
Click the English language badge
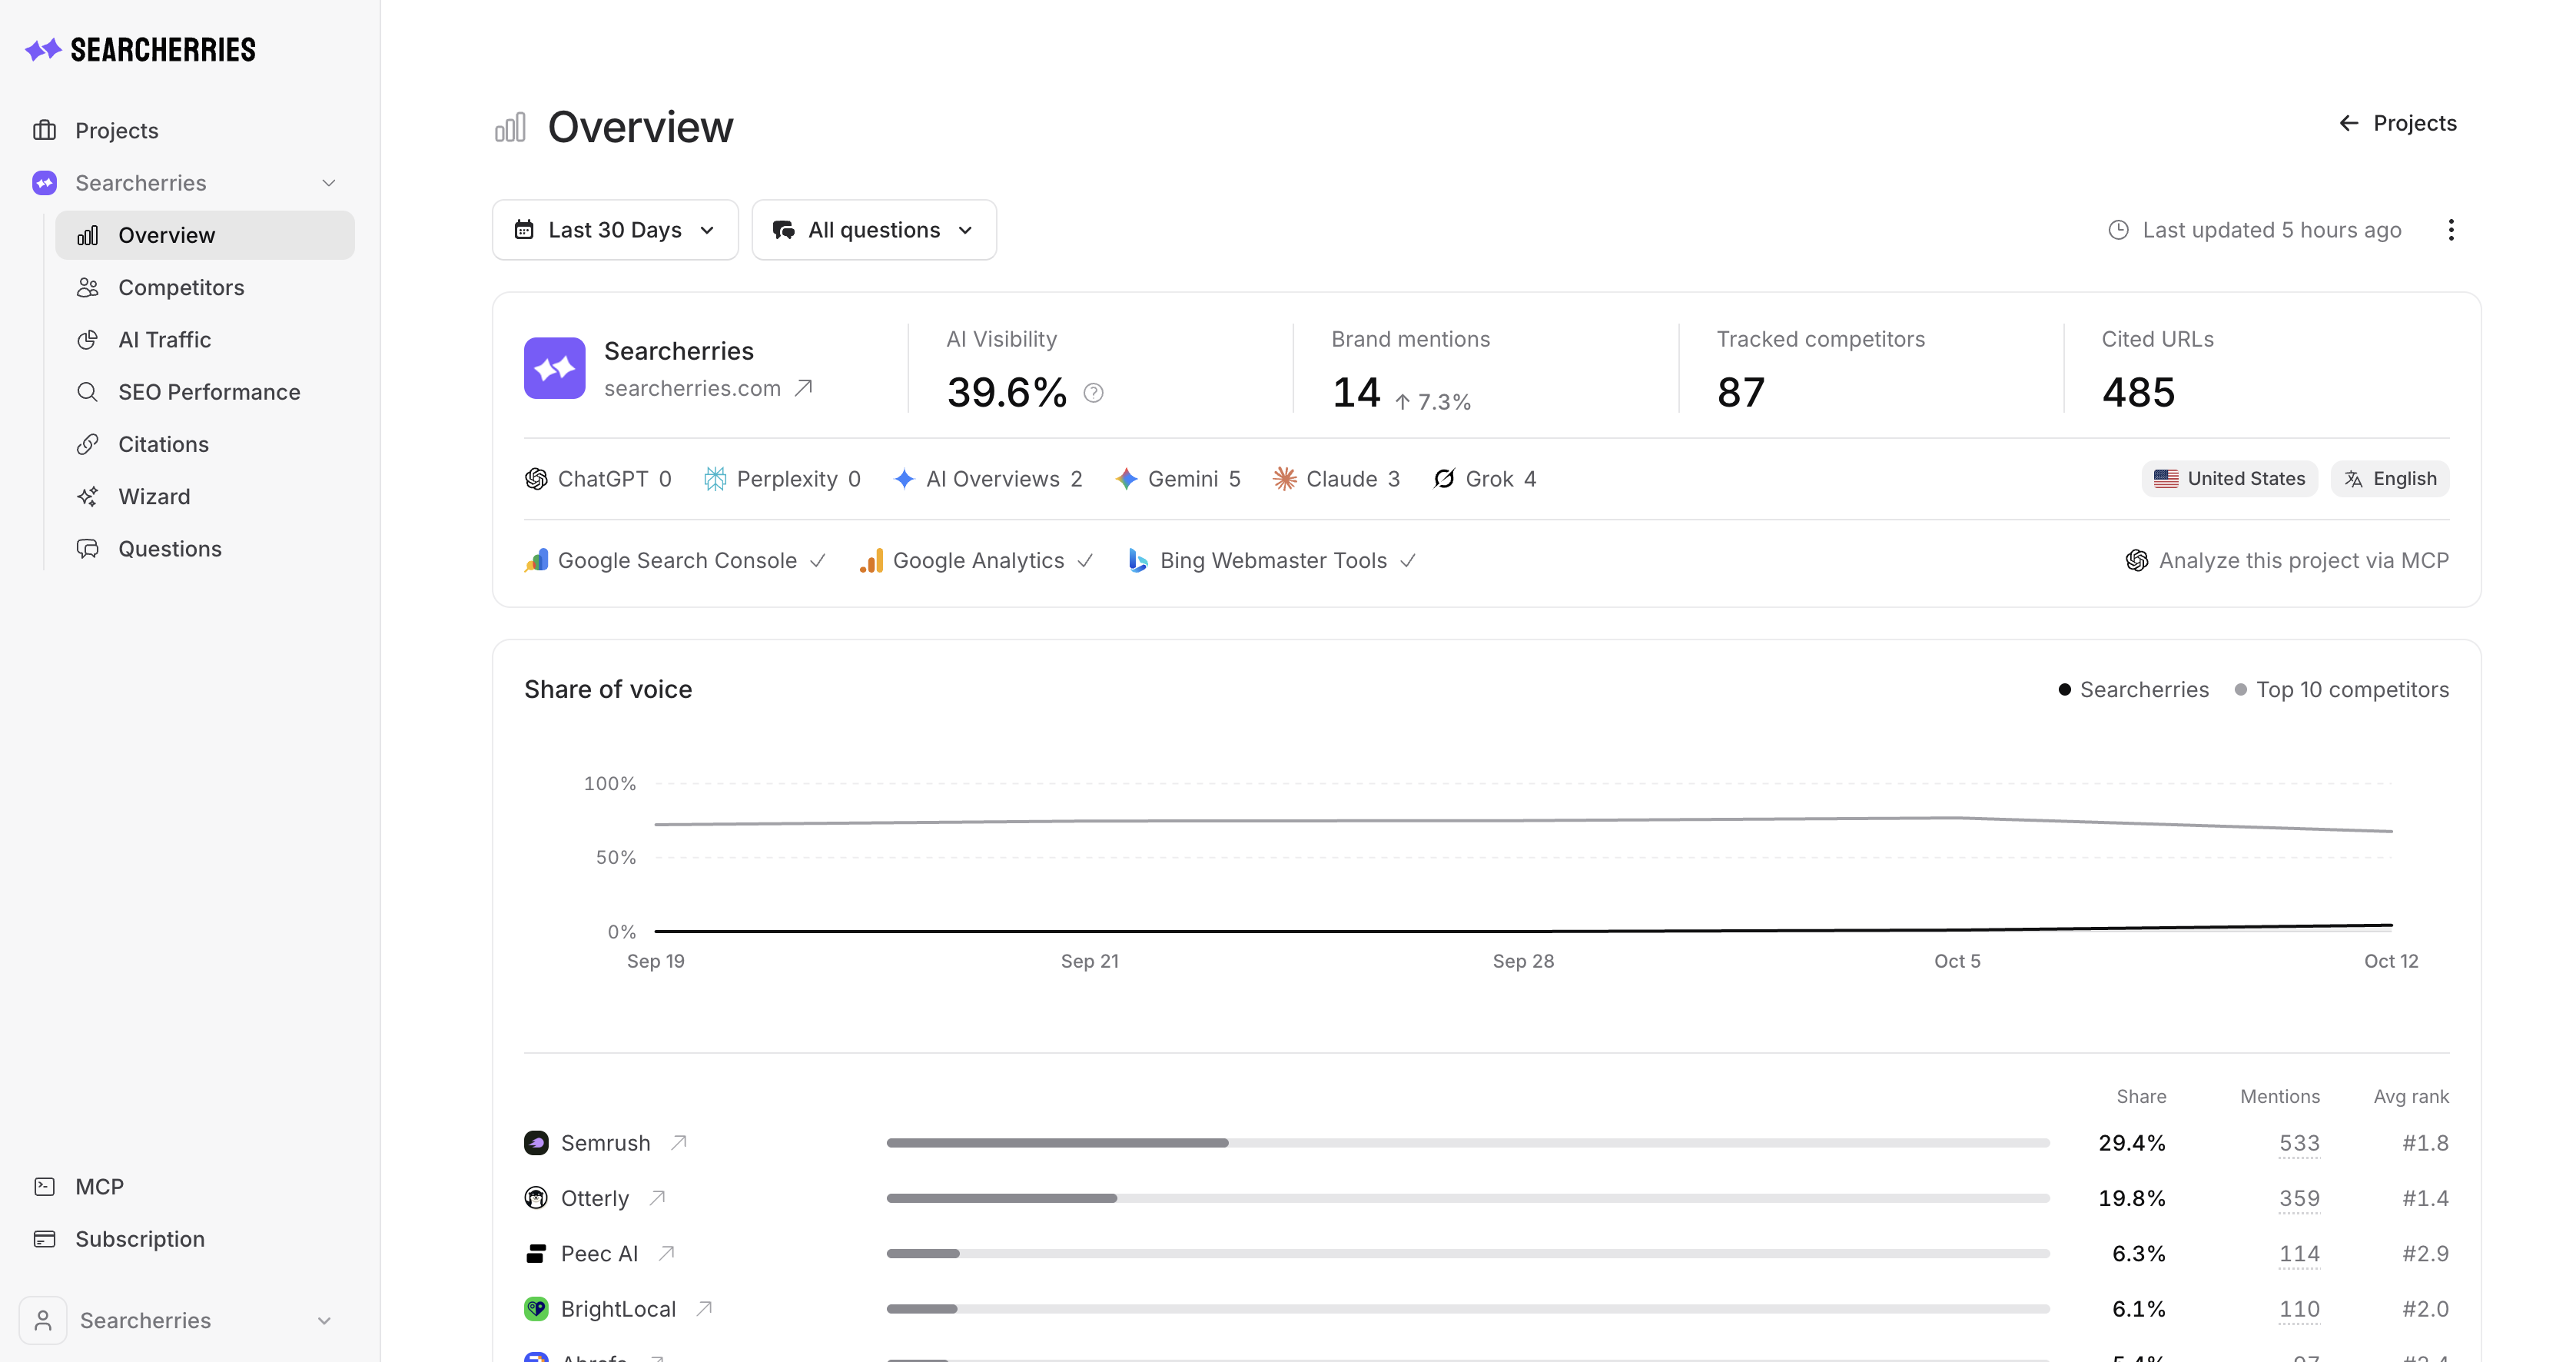(x=2390, y=479)
